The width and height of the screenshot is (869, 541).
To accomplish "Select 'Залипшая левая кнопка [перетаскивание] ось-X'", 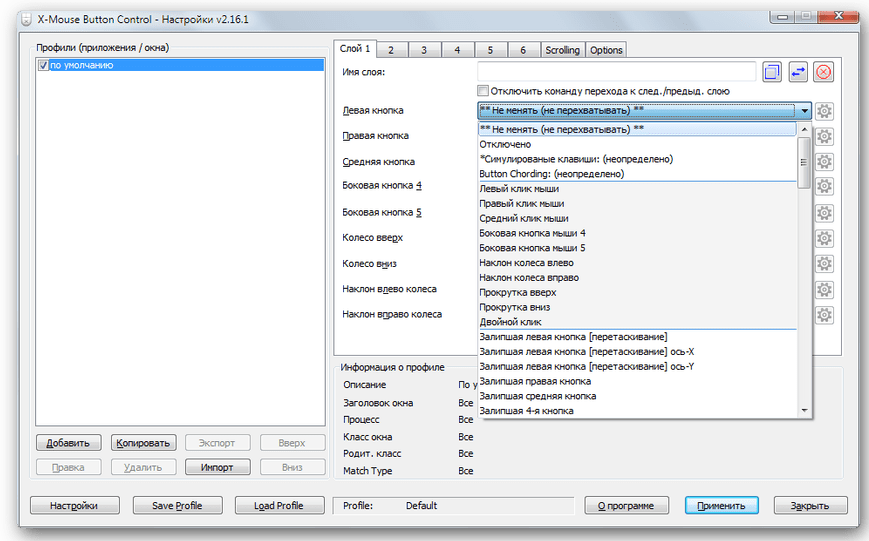I will 637,352.
